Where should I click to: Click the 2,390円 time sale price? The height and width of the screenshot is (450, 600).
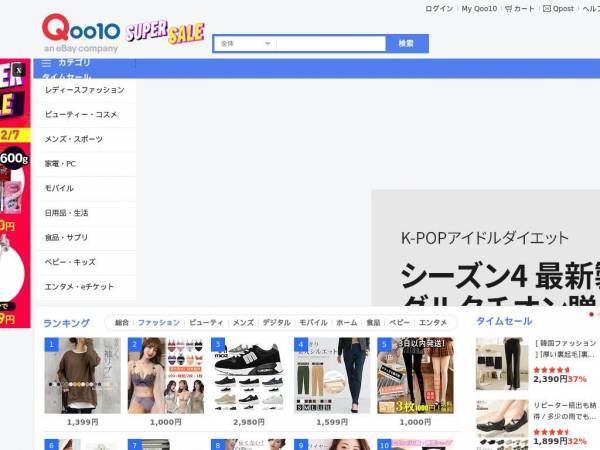[550, 379]
